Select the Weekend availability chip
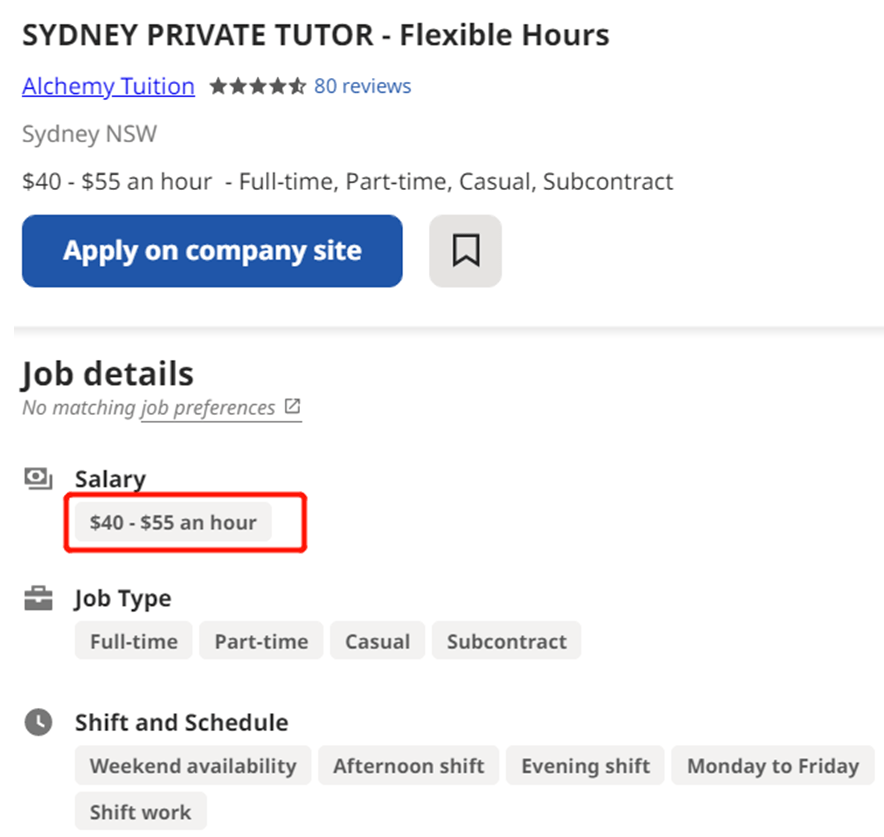 [x=193, y=765]
